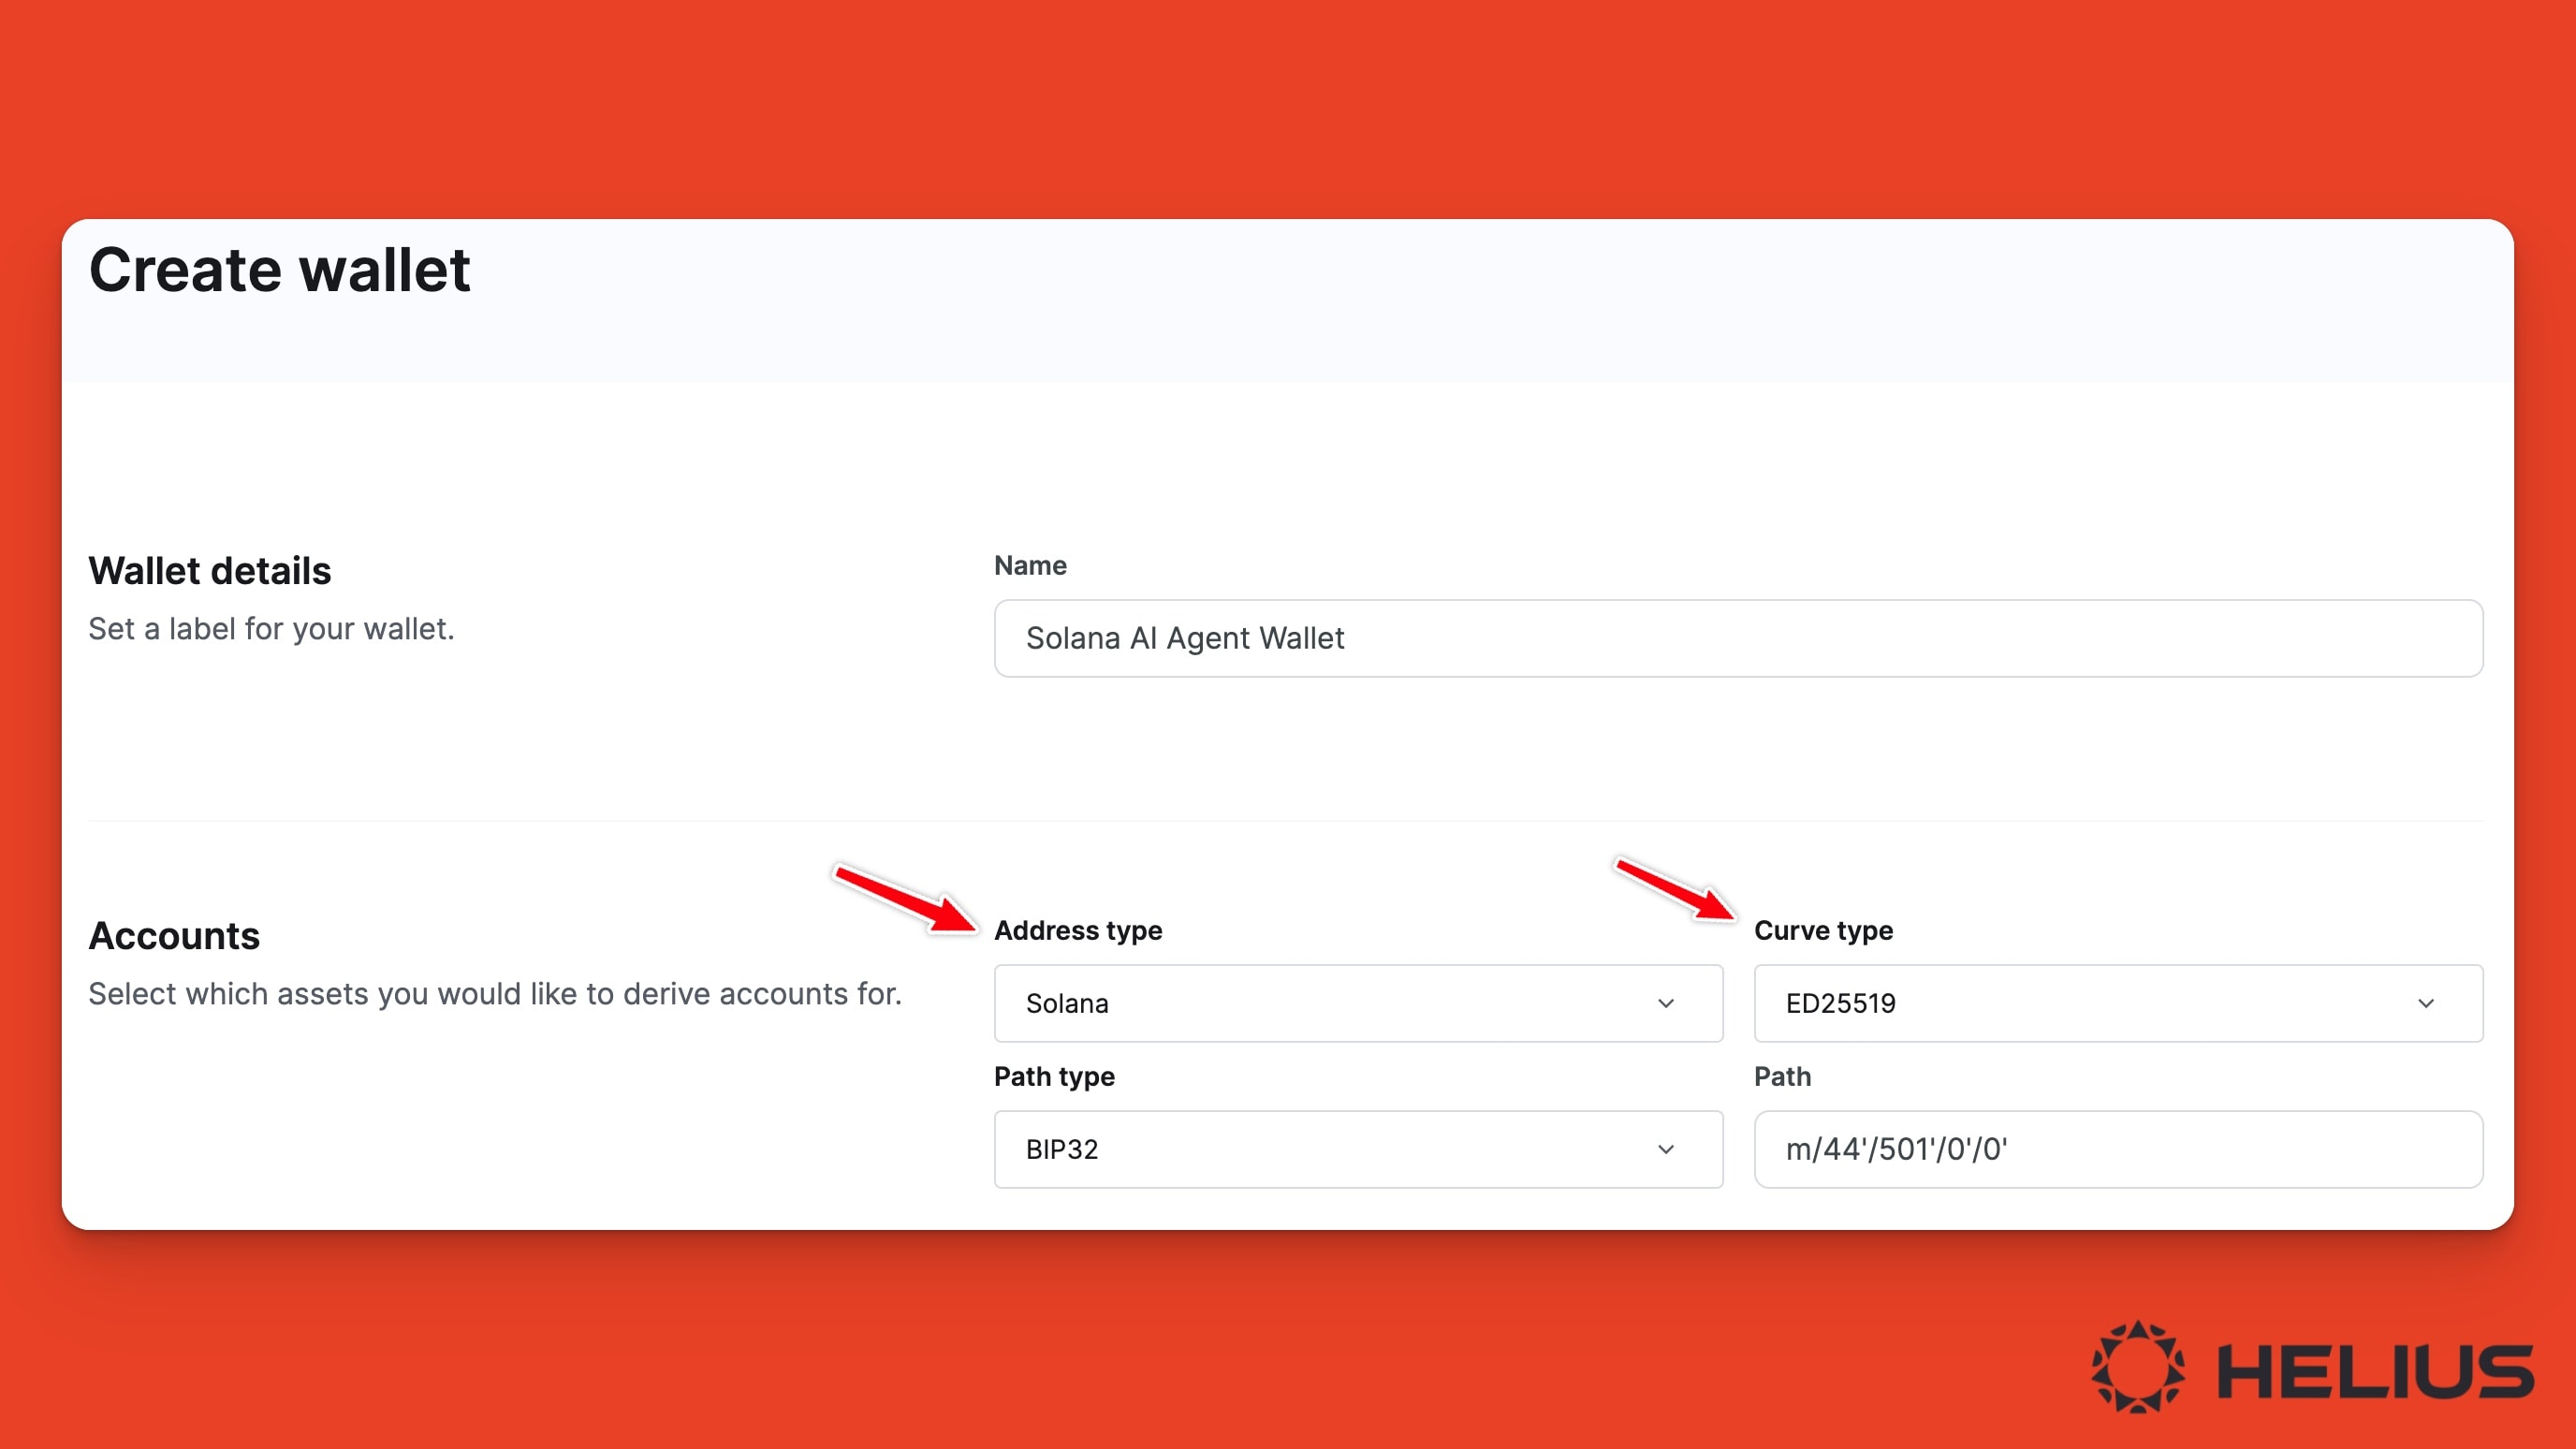
Task: Click the Path type dropdown chevron
Action: 1665,1149
